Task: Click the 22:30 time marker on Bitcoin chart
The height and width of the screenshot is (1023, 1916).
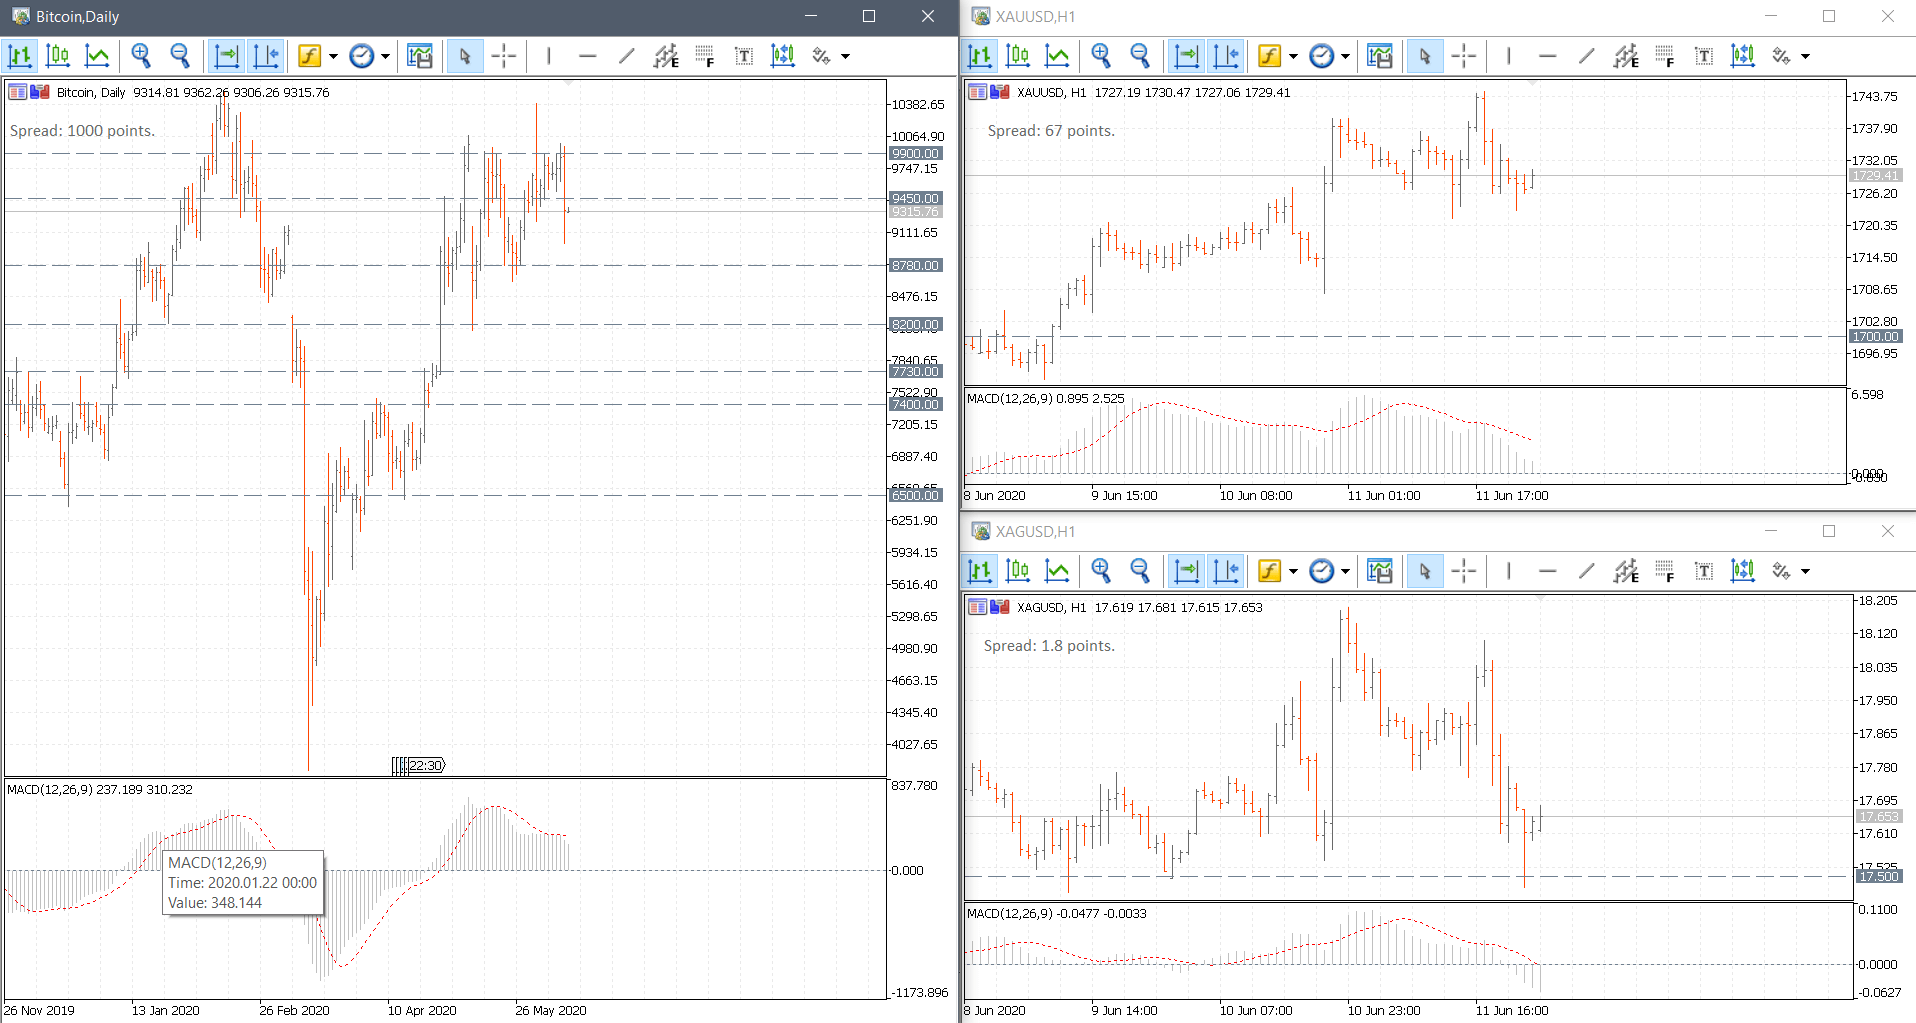Action: pos(425,765)
